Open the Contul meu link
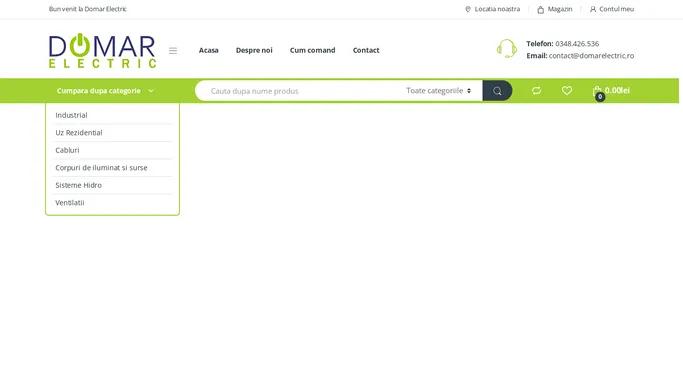The width and height of the screenshot is (683, 384). point(616,9)
